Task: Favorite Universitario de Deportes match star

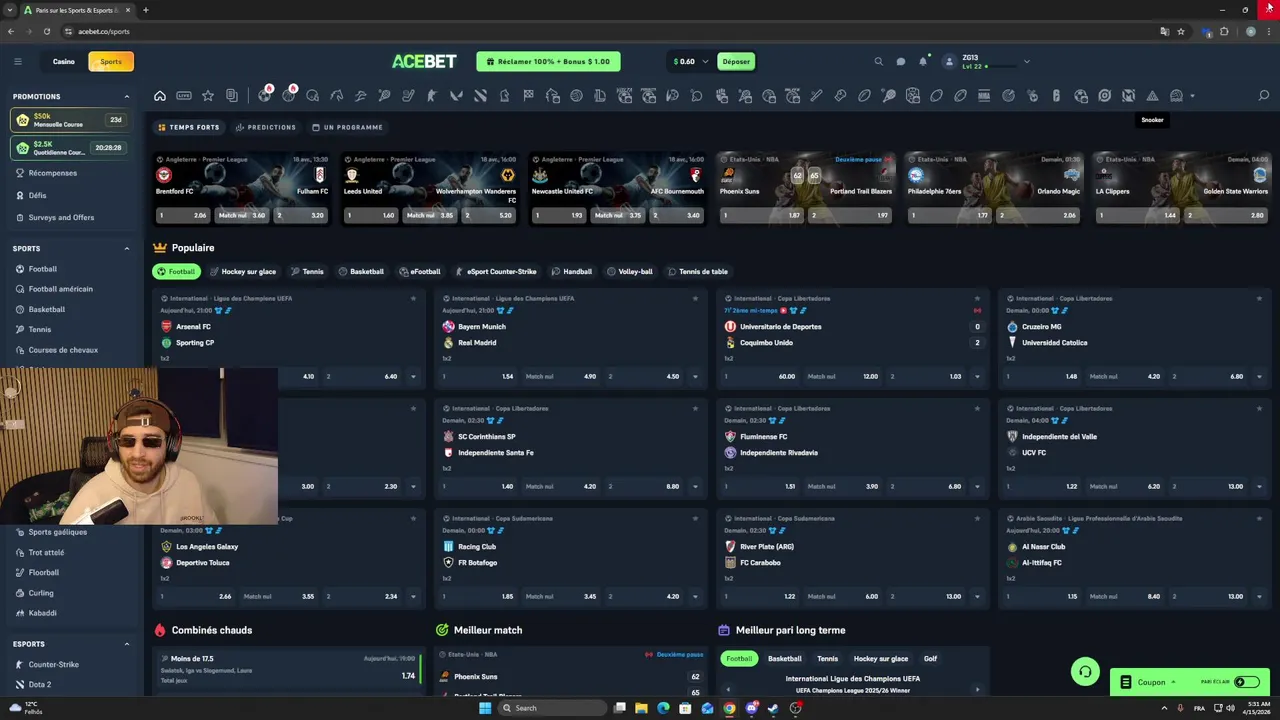Action: tap(977, 298)
